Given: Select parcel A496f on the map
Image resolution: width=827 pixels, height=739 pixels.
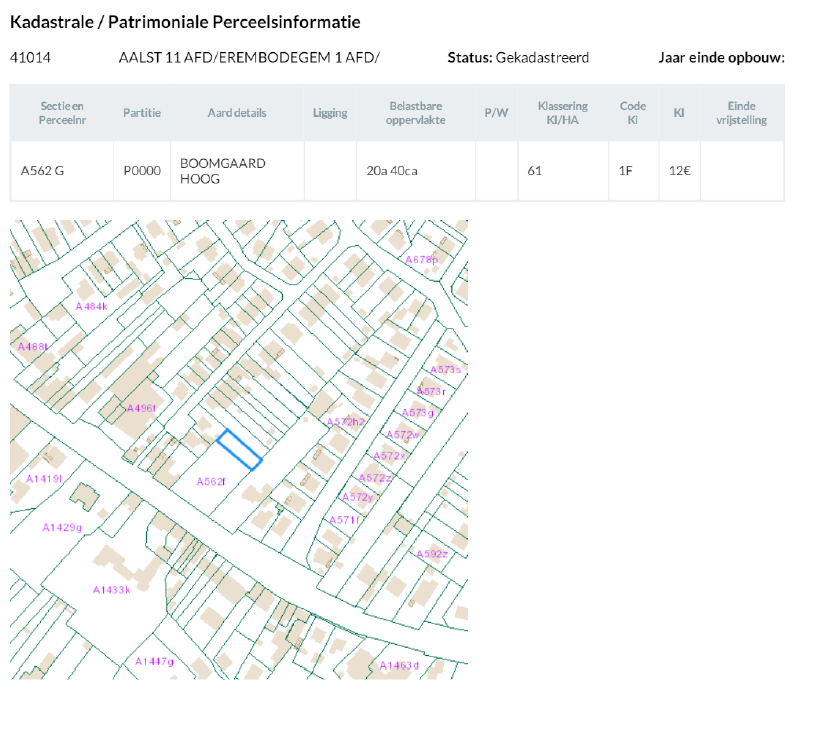Looking at the screenshot, I should [141, 408].
